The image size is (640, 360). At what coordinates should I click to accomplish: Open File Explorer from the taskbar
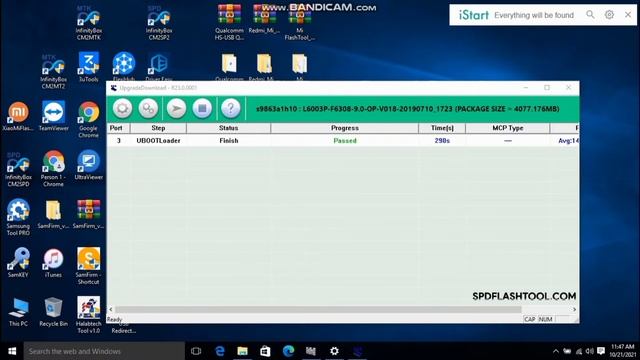[242, 351]
